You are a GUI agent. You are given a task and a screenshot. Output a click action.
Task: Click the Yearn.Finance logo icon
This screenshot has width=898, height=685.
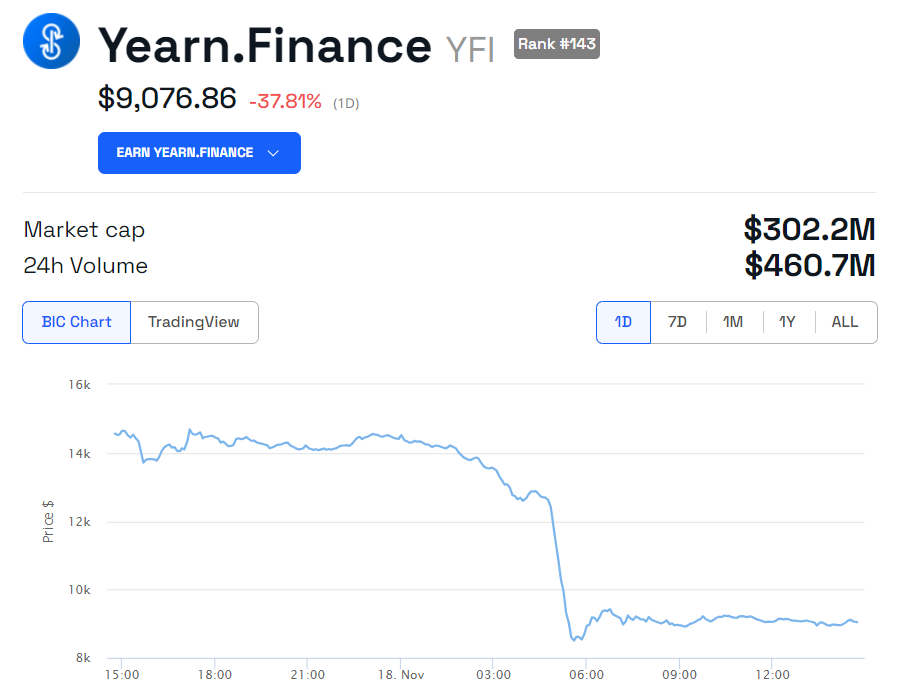(51, 41)
